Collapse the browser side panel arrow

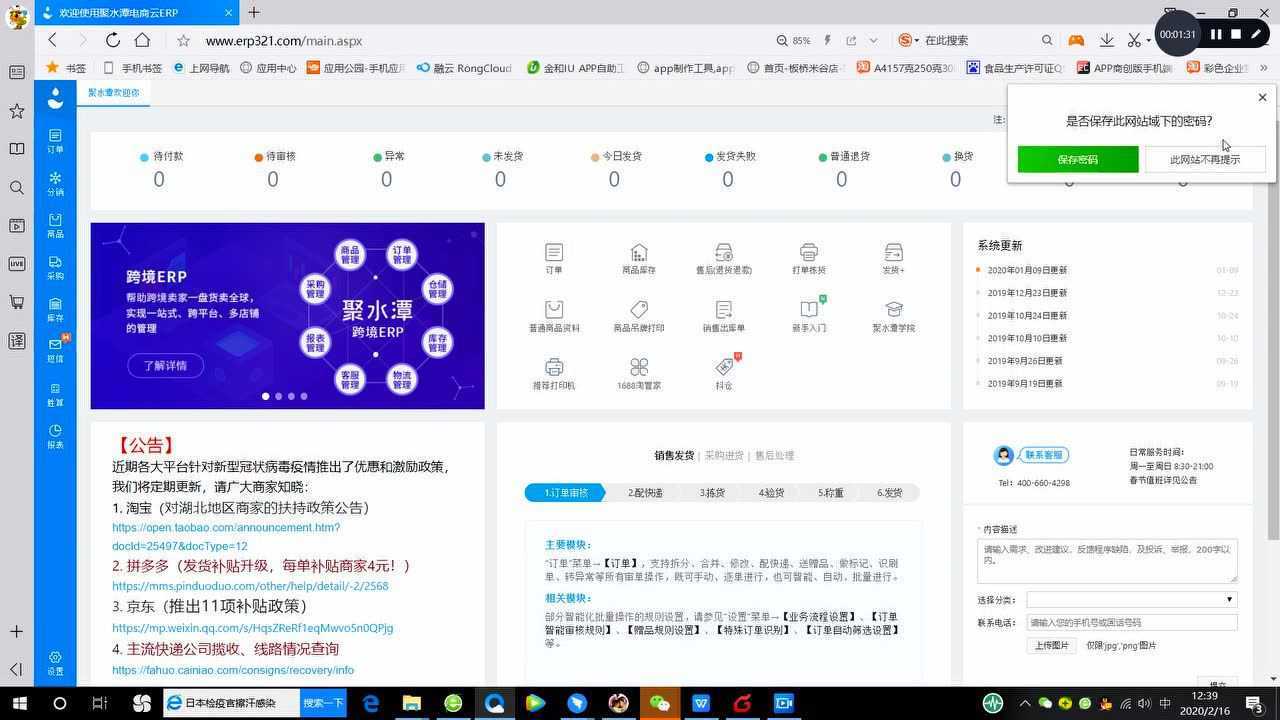16,669
